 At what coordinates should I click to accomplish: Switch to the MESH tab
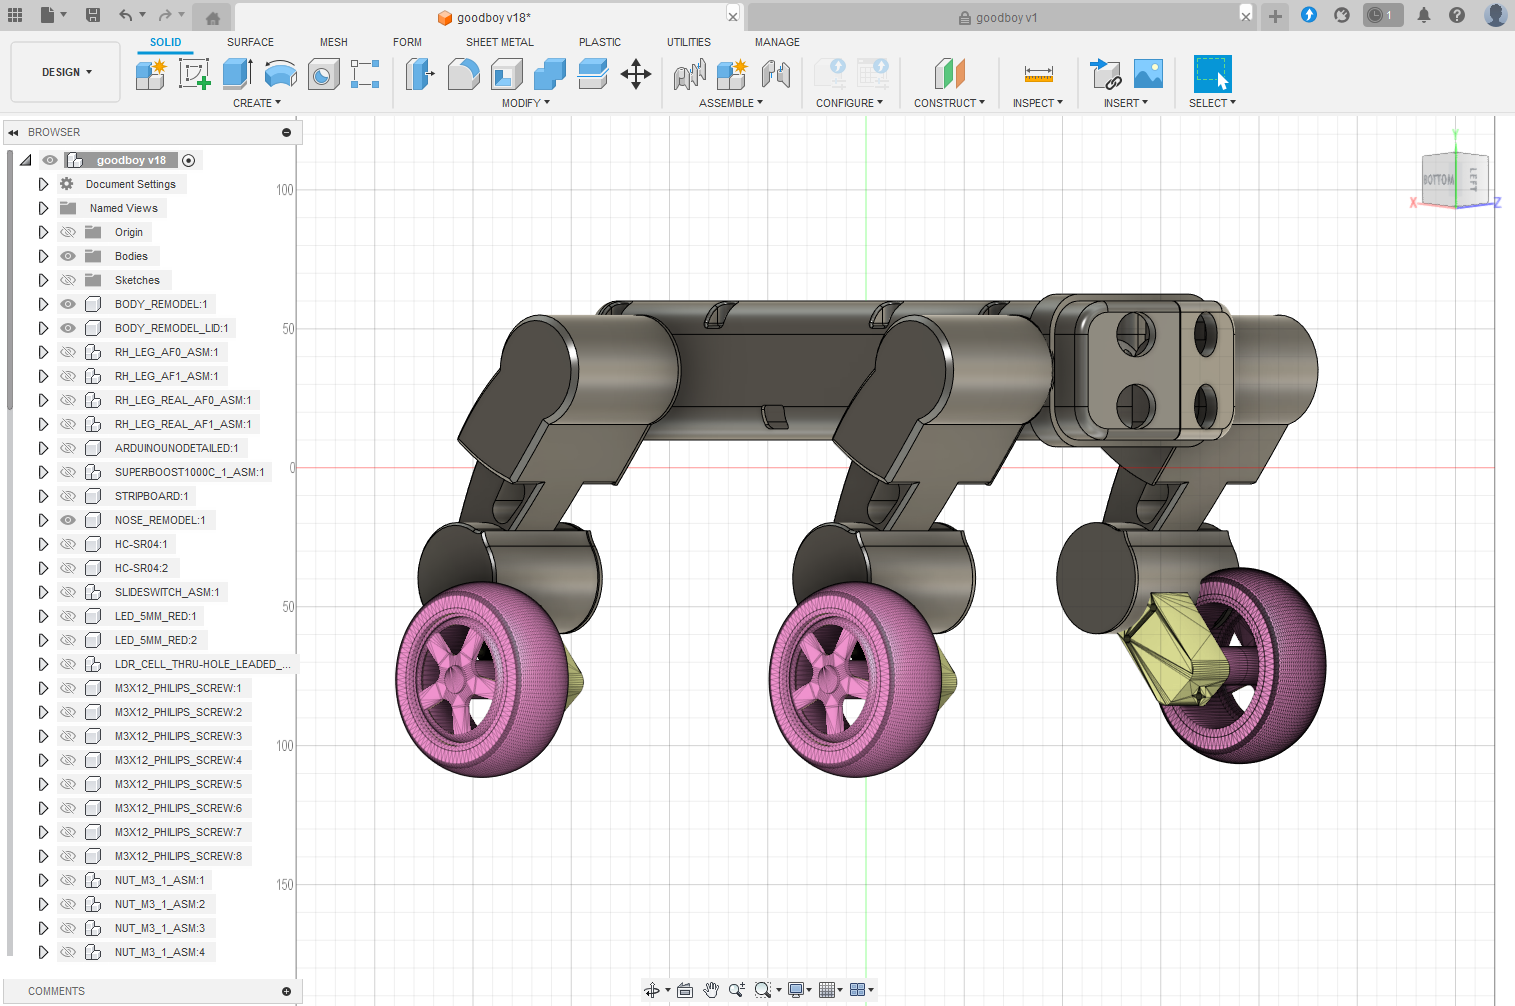click(334, 42)
